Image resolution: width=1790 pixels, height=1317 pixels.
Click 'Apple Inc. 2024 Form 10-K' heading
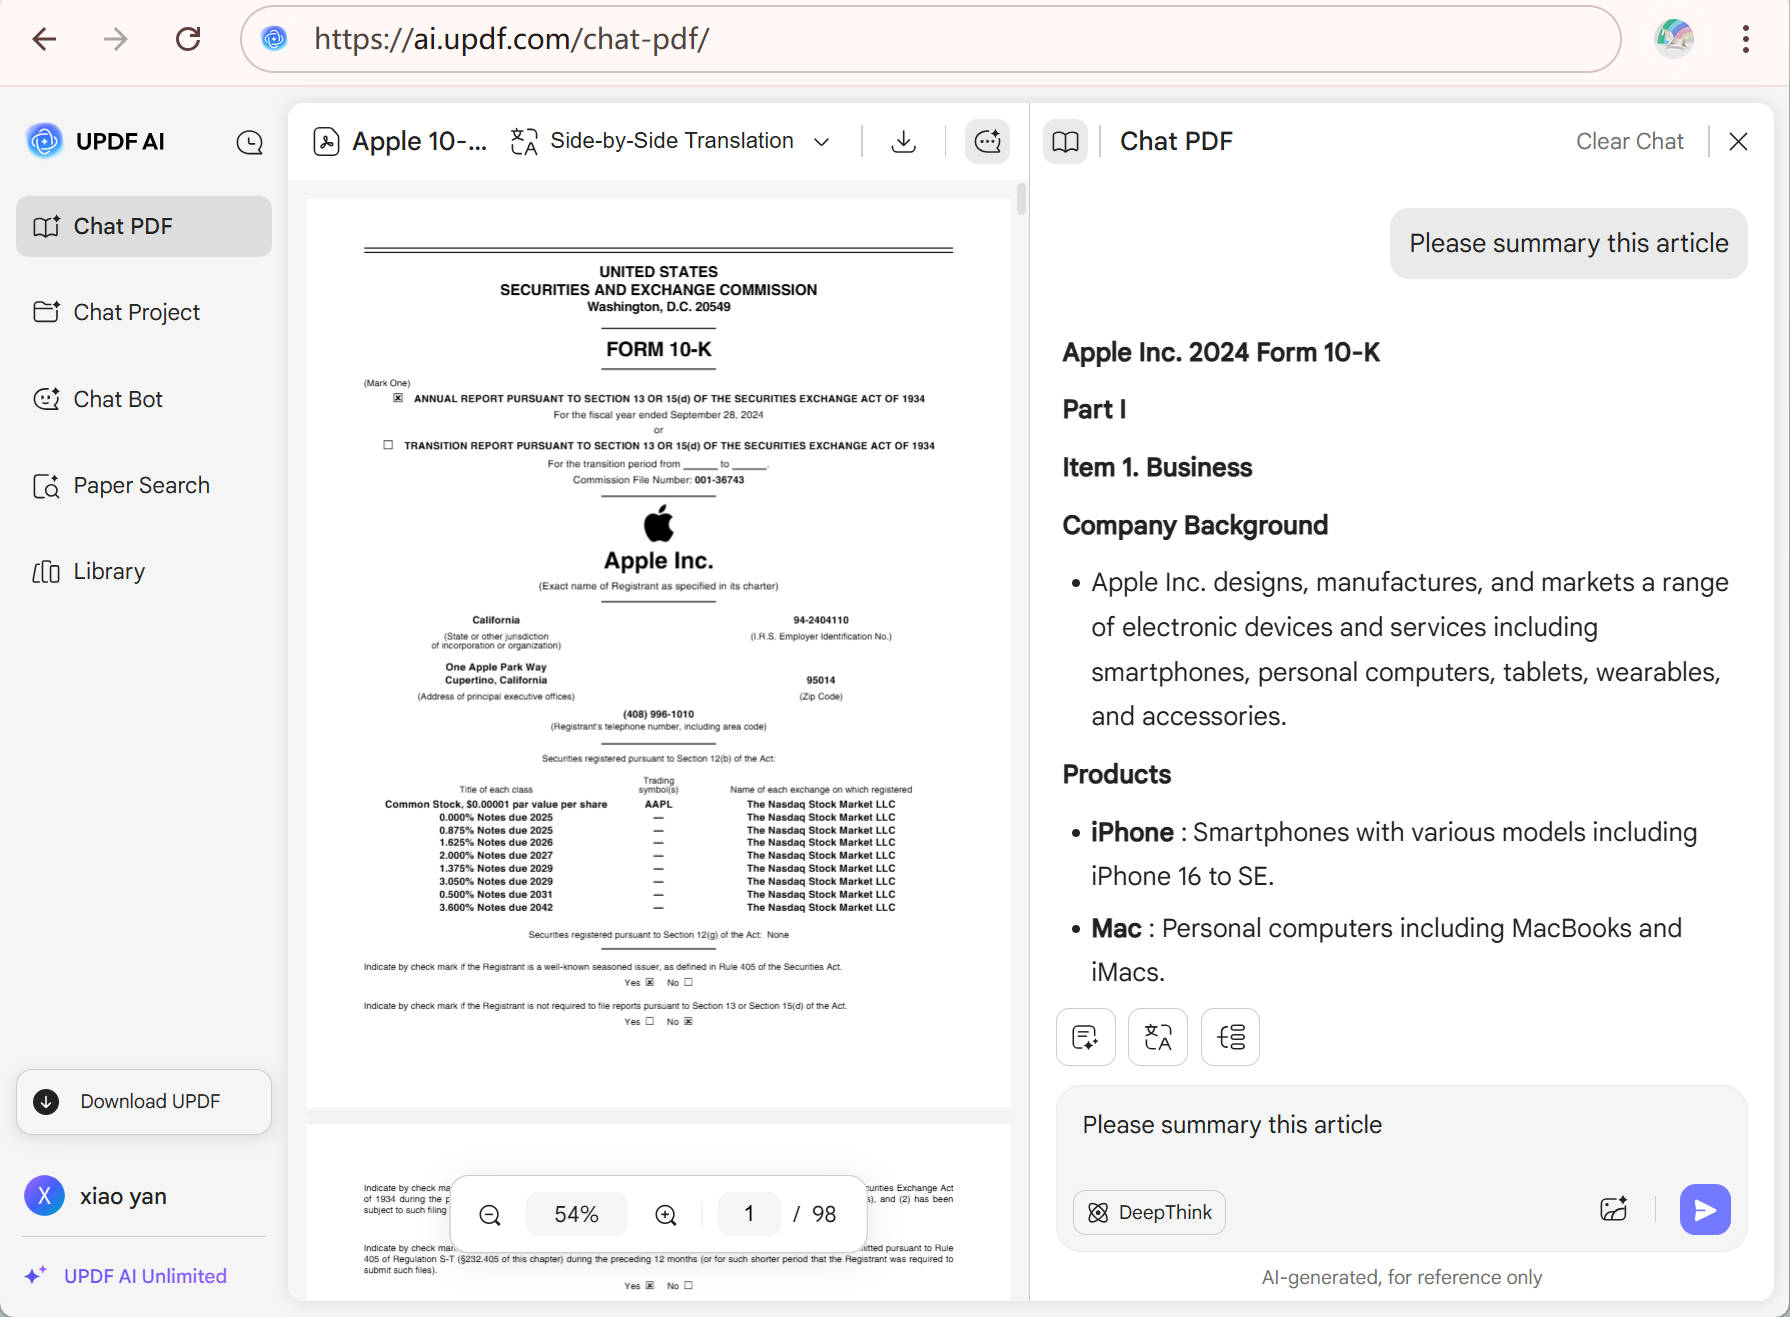coord(1220,352)
